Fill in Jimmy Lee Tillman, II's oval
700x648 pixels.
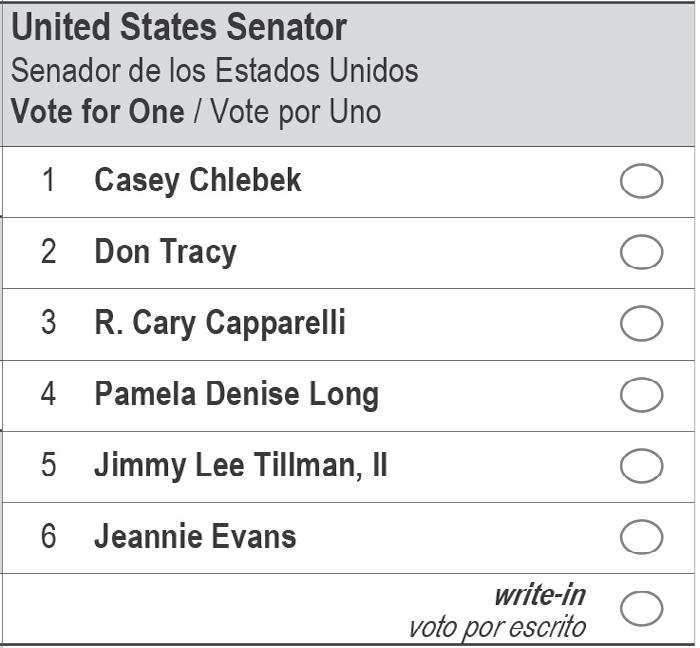coord(641,466)
